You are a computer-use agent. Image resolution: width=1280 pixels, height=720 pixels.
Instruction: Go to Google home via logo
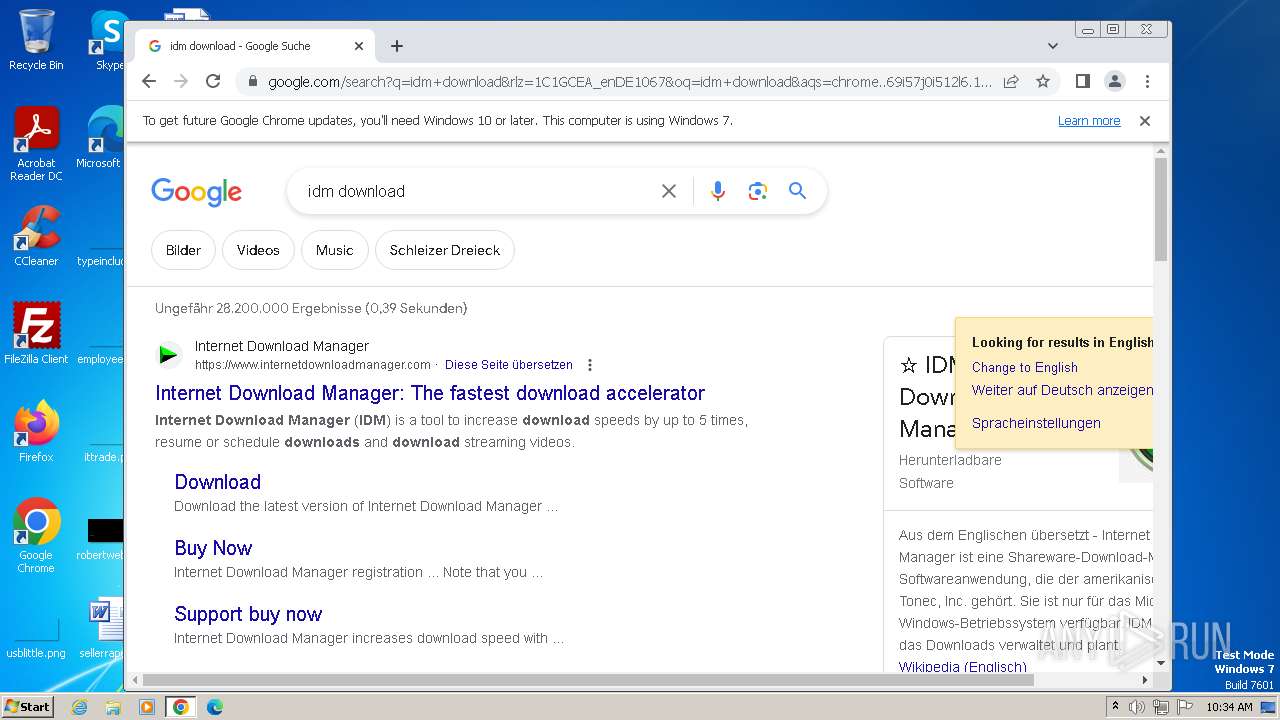197,191
